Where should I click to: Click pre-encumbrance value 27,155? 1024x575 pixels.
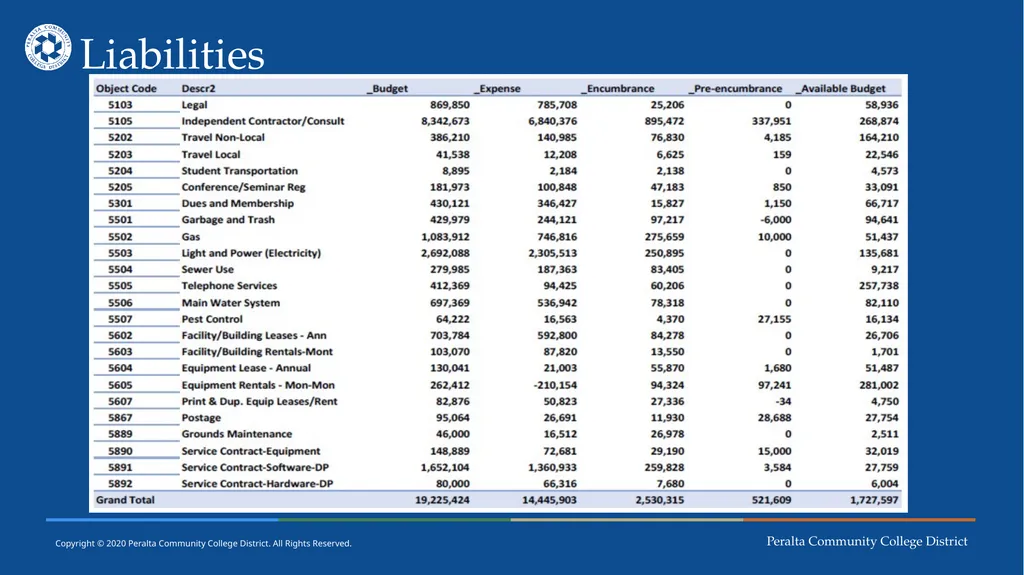[x=775, y=319]
